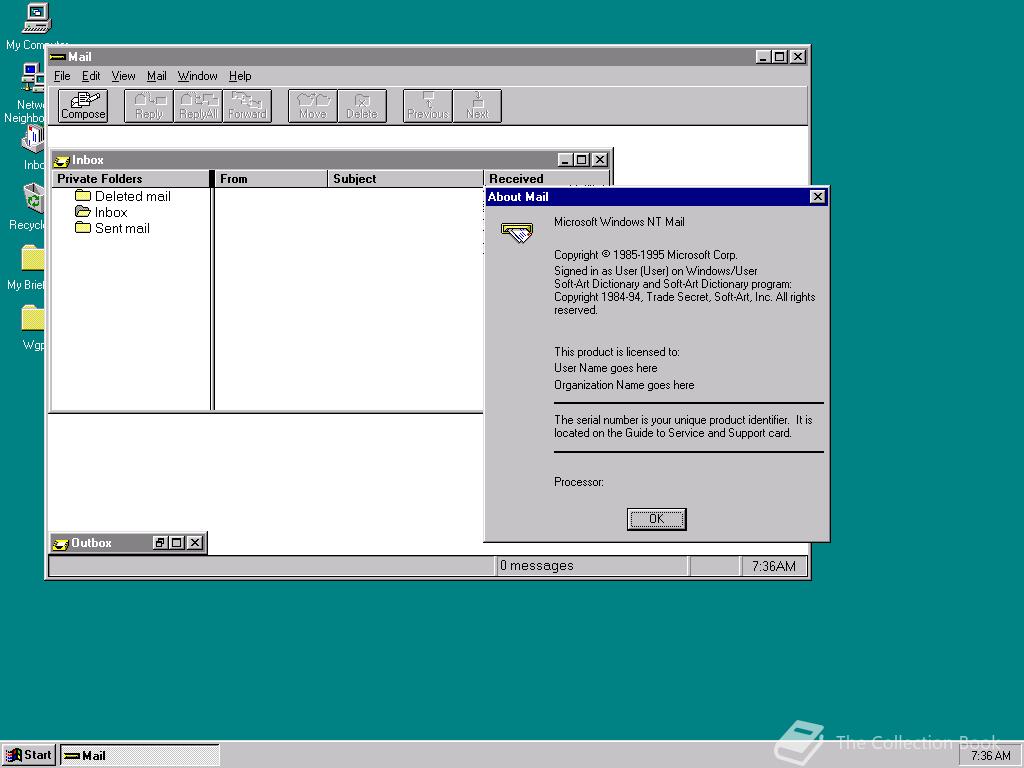Select the Sent mail folder

coord(112,228)
